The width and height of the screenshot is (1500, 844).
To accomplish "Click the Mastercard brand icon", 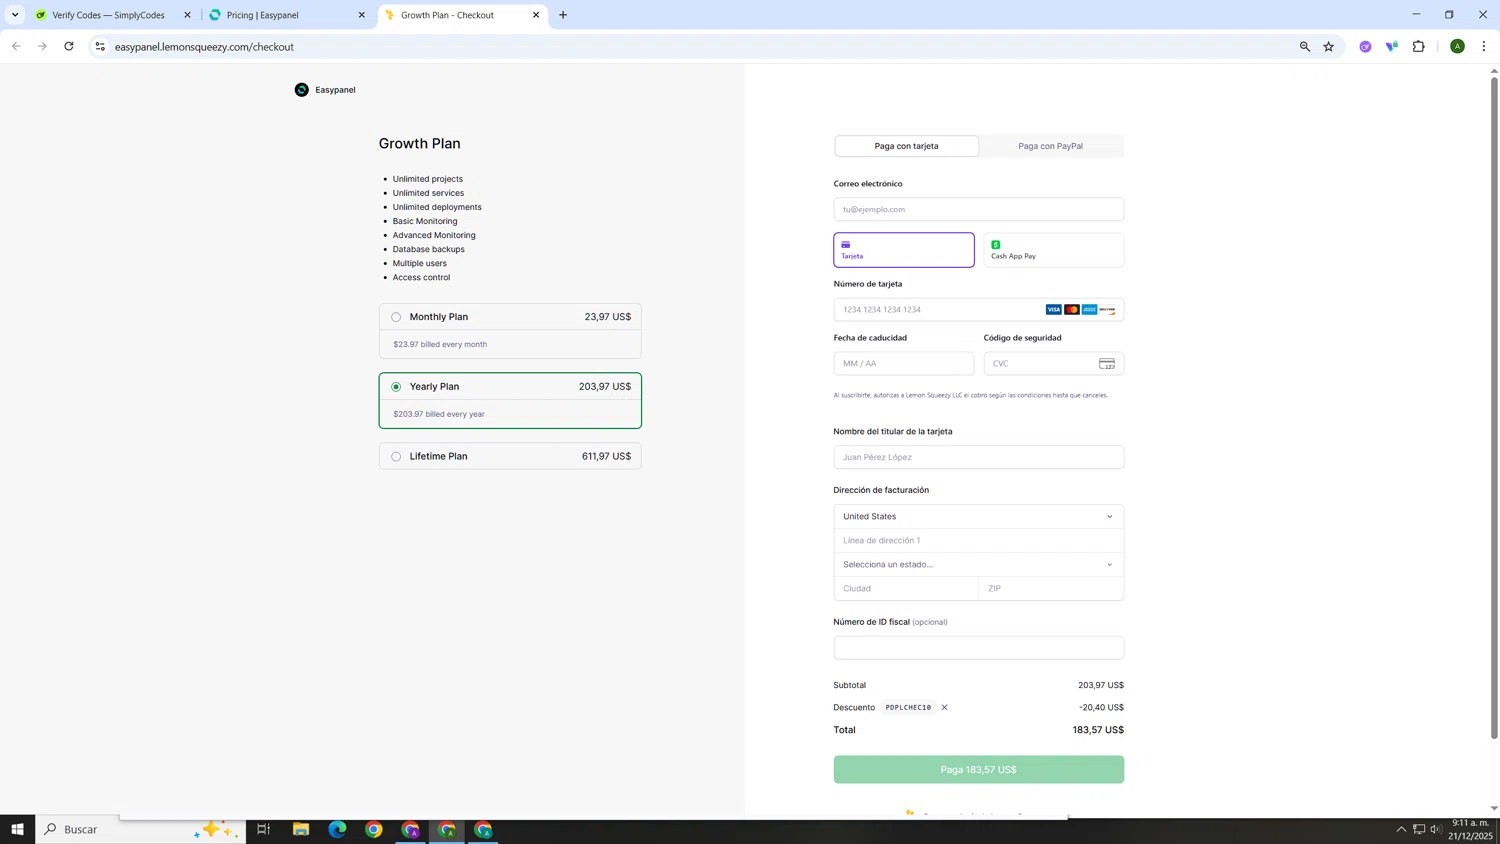I will point(1072,309).
